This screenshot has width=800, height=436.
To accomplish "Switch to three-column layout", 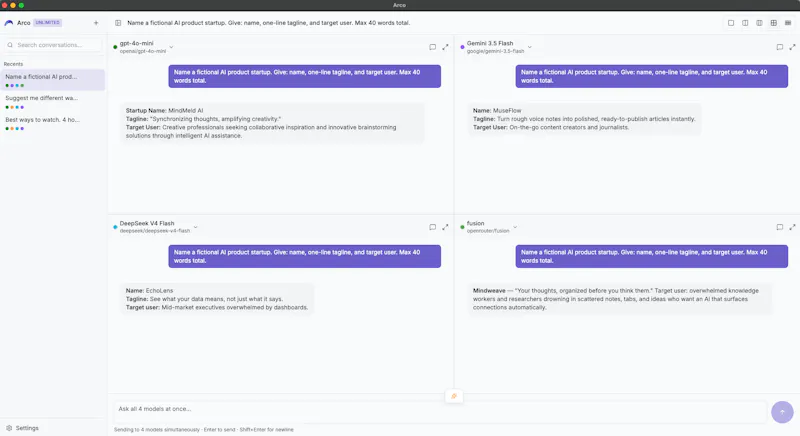I will [759, 23].
